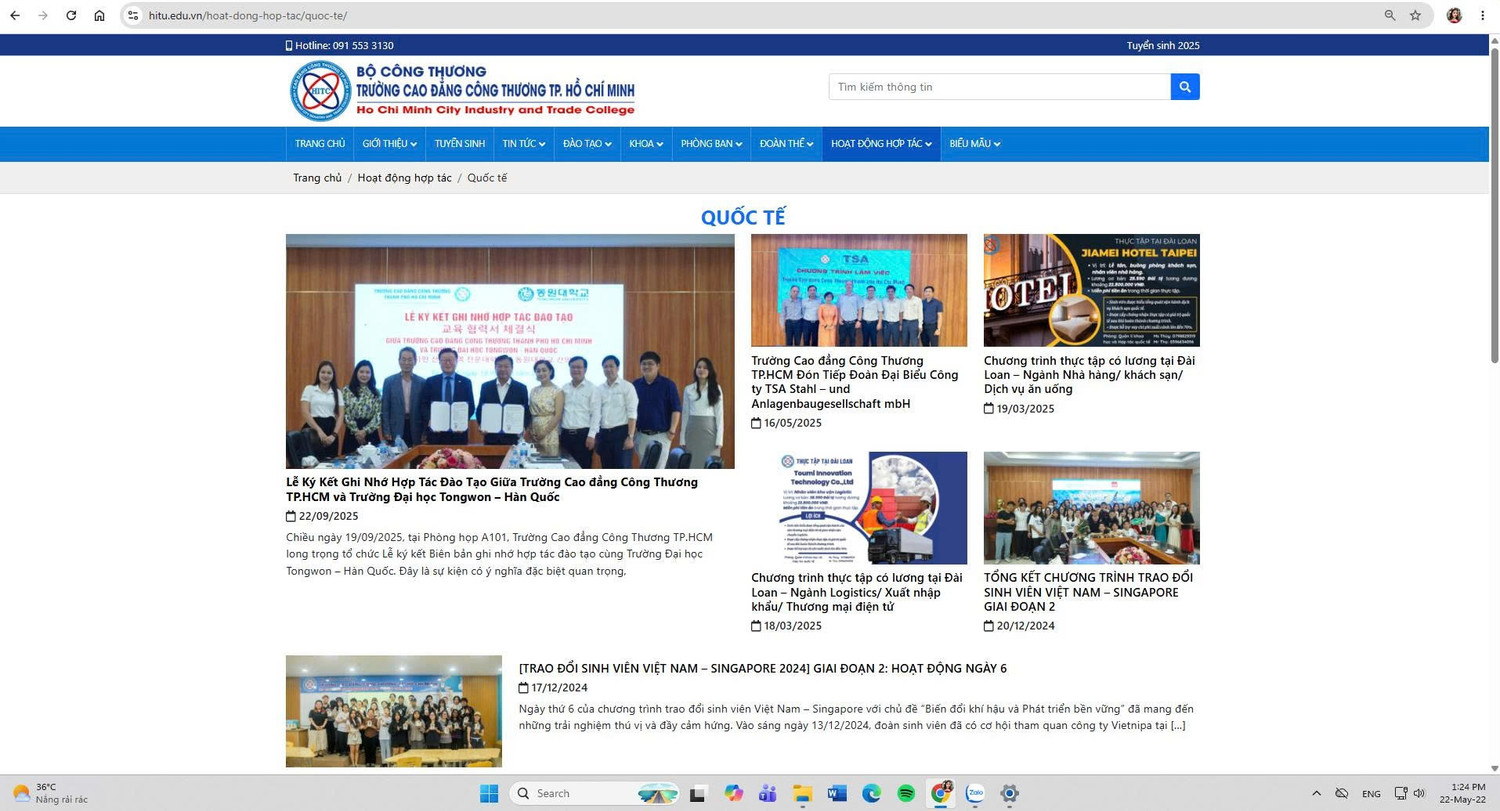Open the weather widget showing 36°C
Image resolution: width=1500 pixels, height=811 pixels.
coord(50,793)
